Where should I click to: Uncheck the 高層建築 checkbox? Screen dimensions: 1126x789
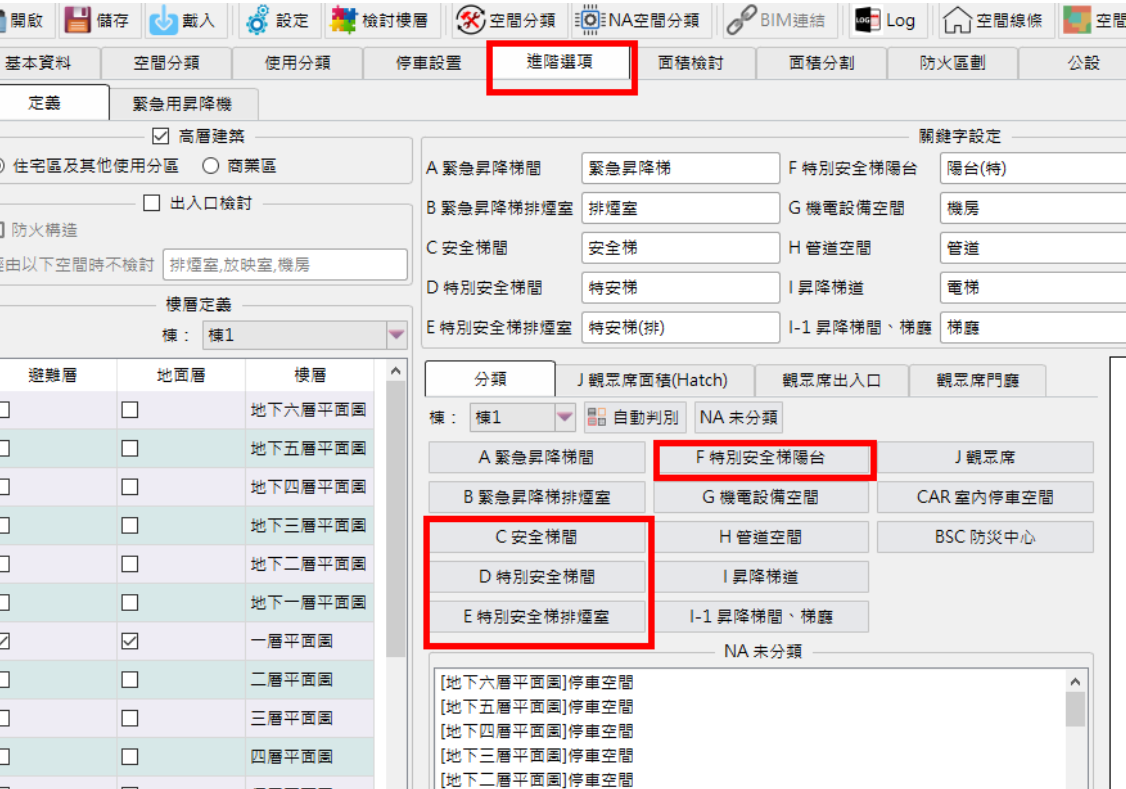(x=160, y=136)
